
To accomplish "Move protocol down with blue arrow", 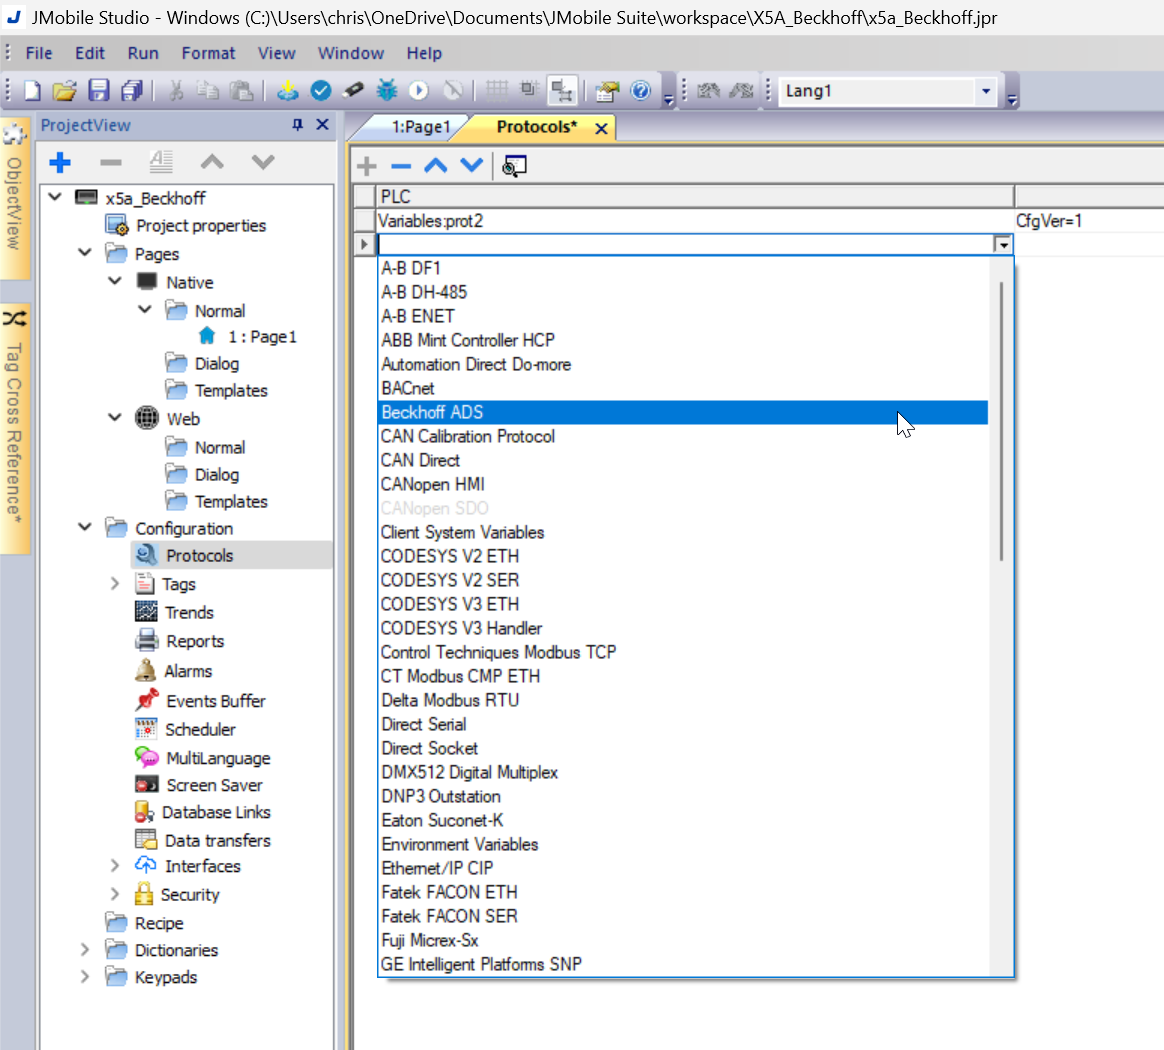I will (471, 166).
